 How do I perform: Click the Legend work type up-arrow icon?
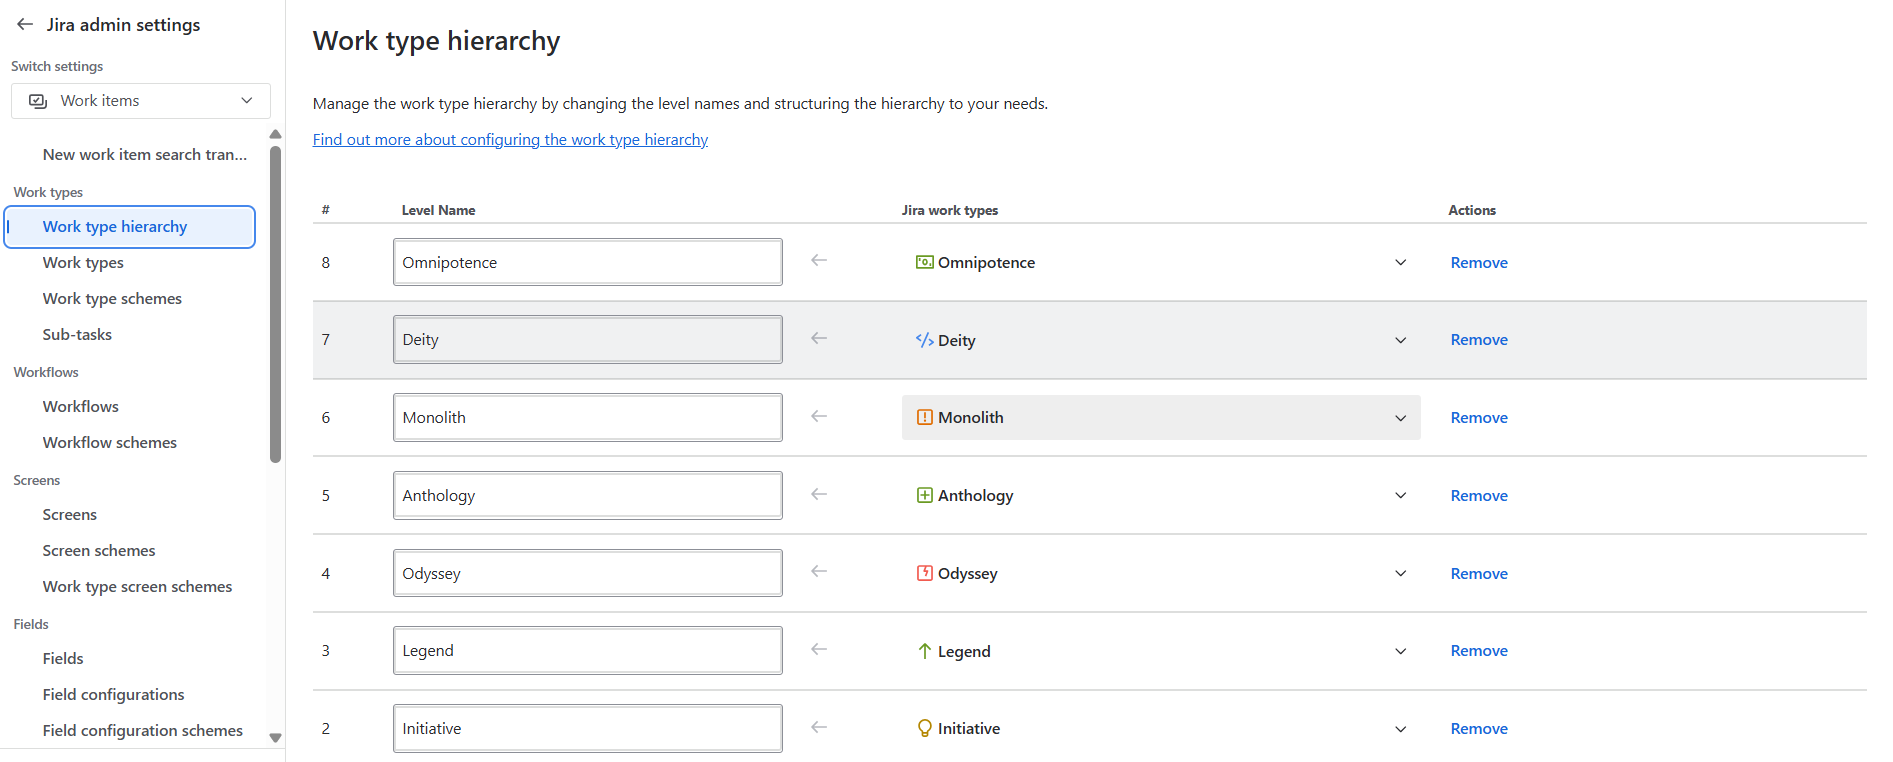click(925, 651)
